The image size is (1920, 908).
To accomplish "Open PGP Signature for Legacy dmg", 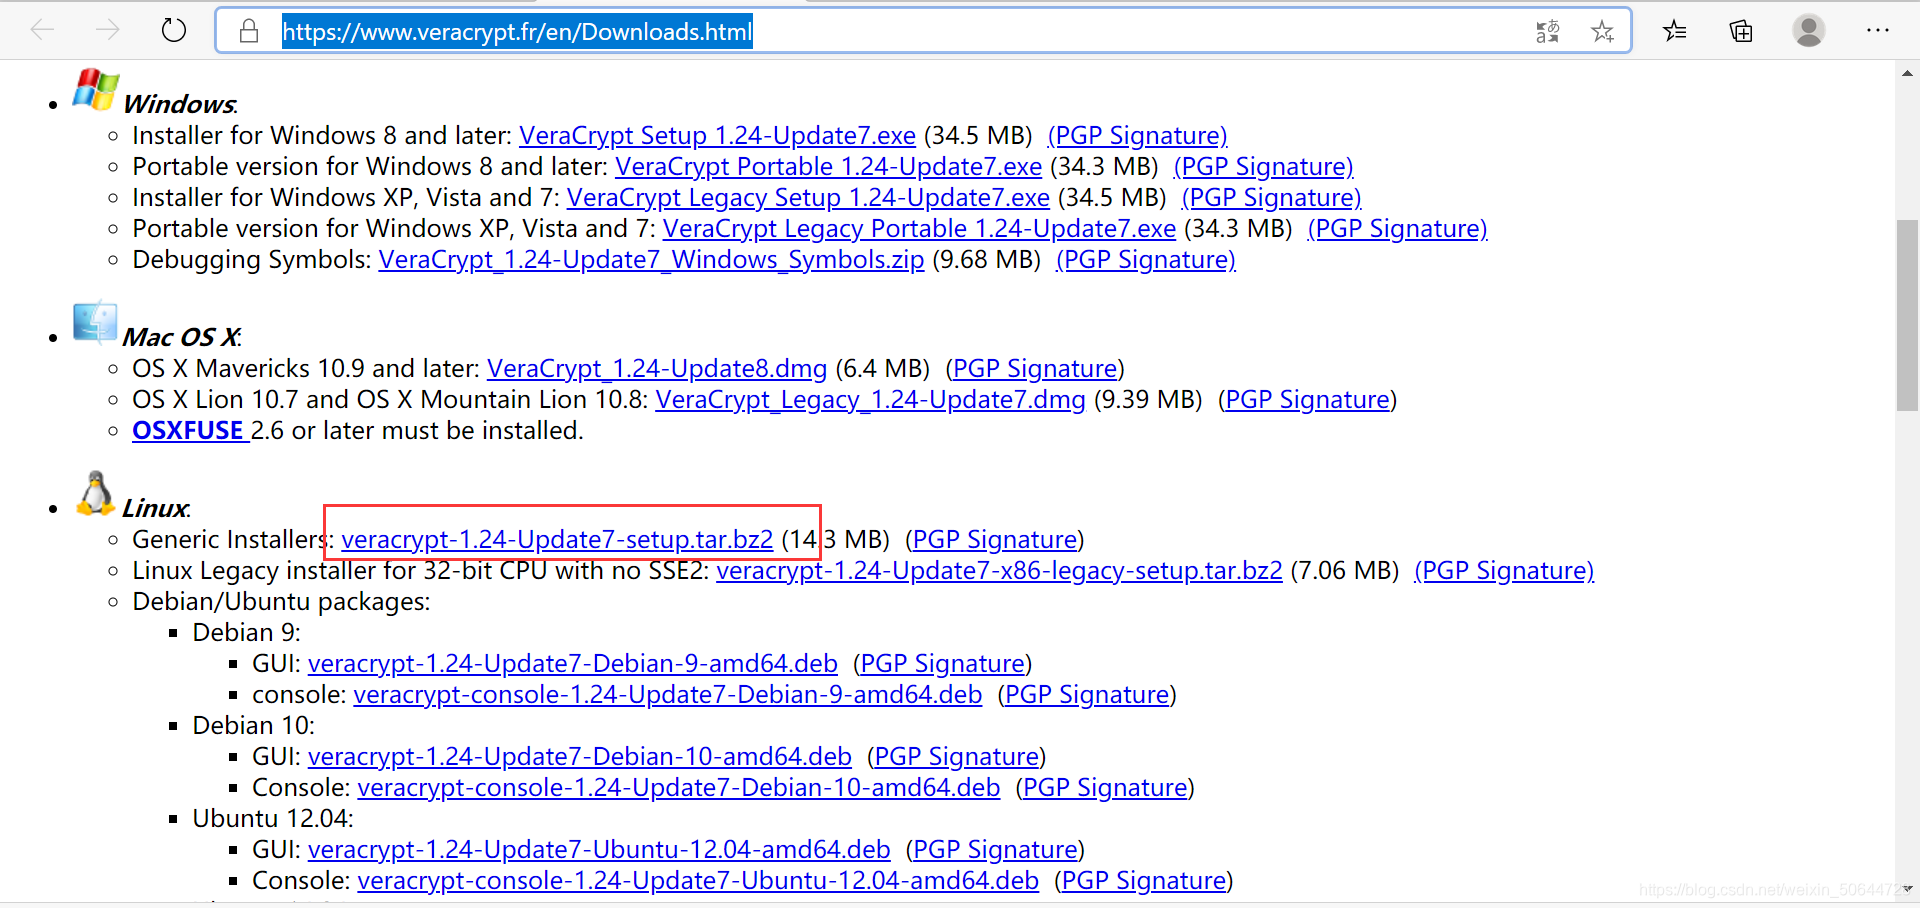I will pyautogui.click(x=1307, y=400).
